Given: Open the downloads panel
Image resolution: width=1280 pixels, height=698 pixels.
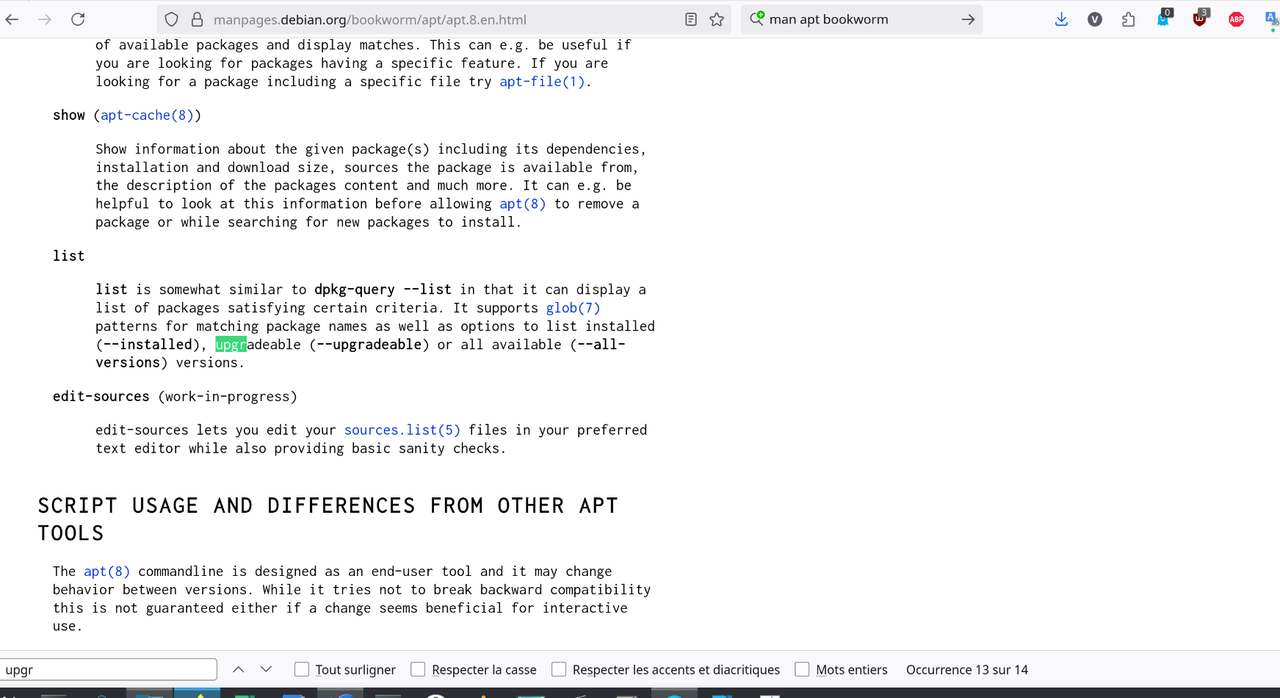Looking at the screenshot, I should 1062,19.
